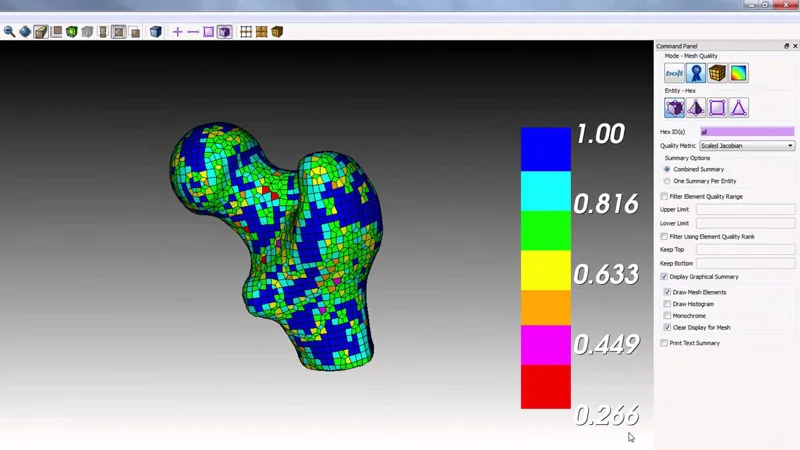
Task: Check the Draw Histogram option
Action: pos(667,304)
